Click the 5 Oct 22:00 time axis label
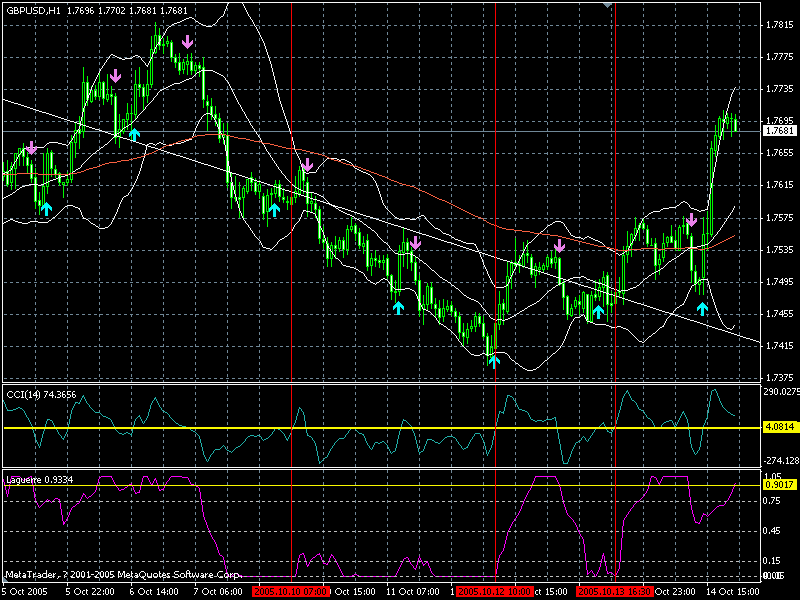Screen dimensions: 800x600 coord(89,592)
